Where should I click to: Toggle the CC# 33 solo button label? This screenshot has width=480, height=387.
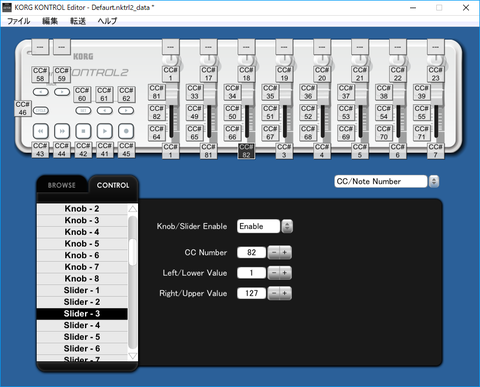(194, 92)
